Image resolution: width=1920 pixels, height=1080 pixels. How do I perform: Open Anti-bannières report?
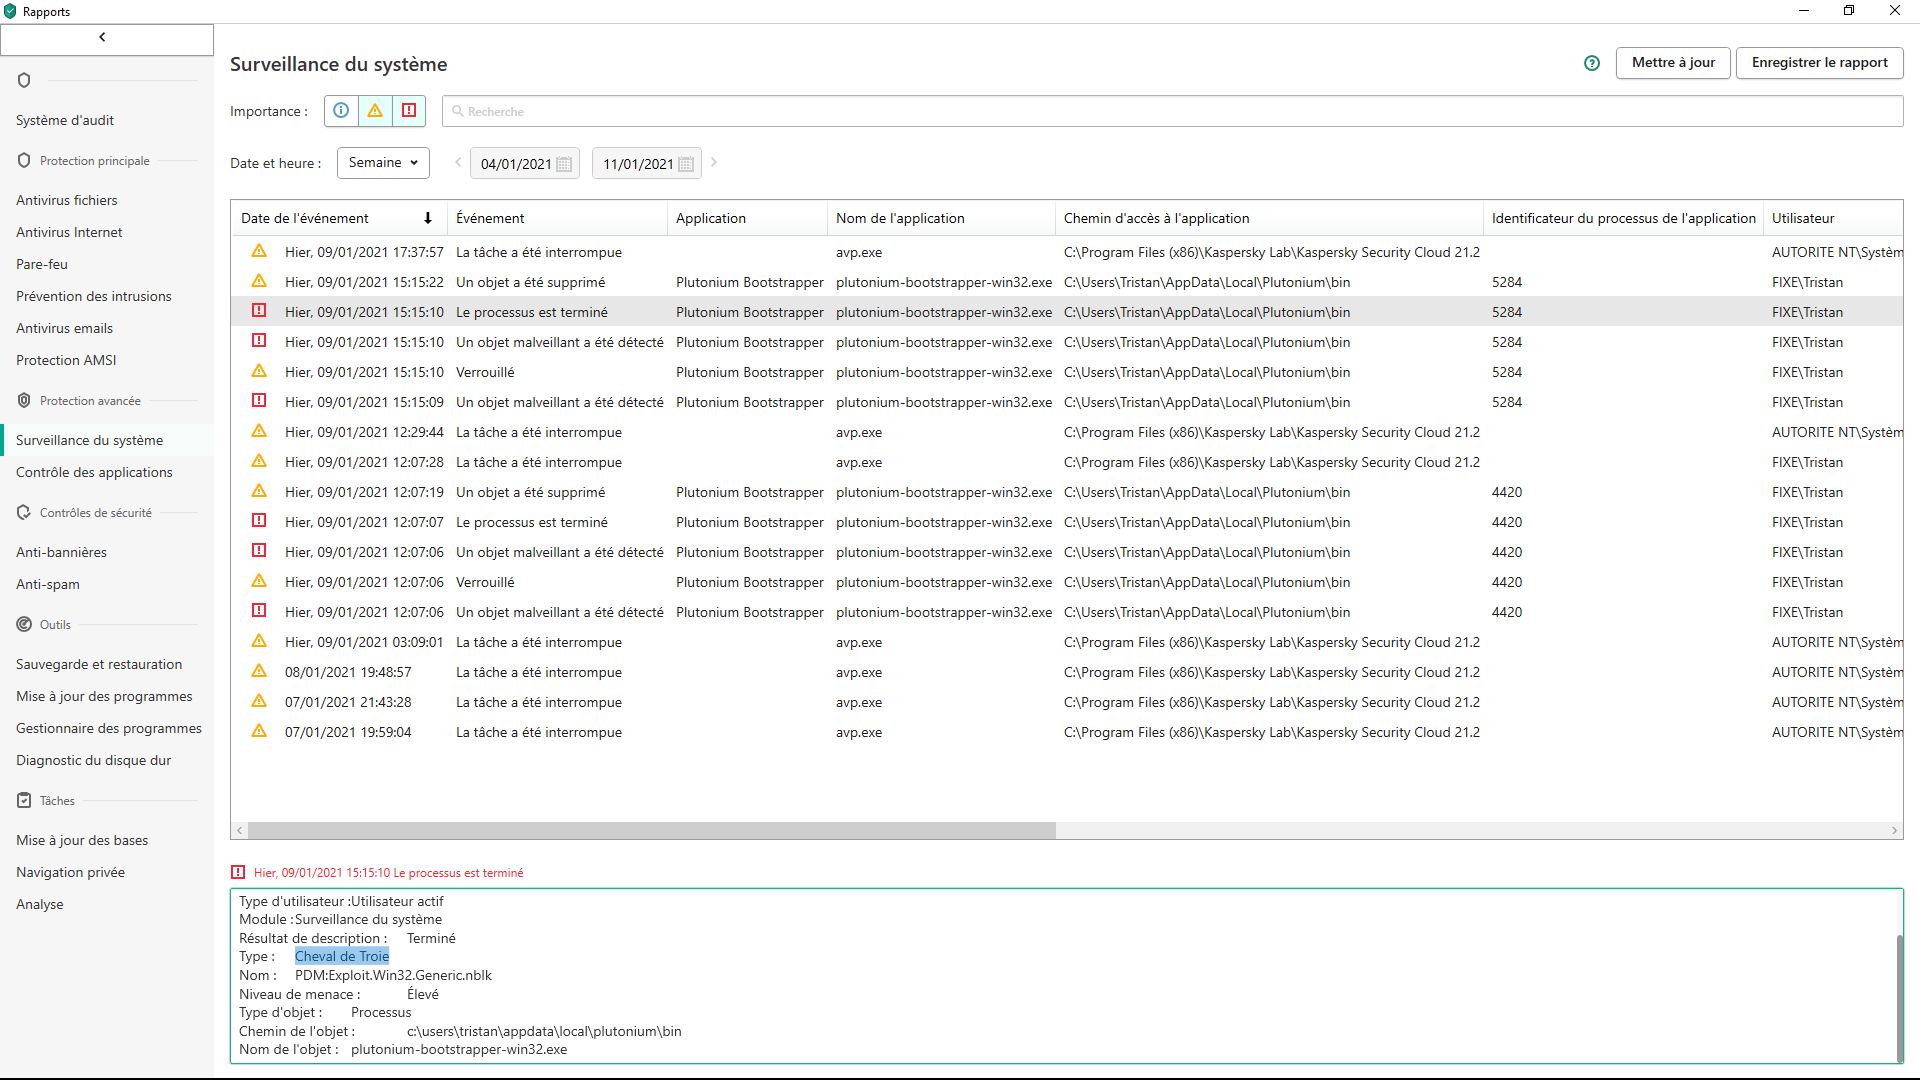(61, 552)
